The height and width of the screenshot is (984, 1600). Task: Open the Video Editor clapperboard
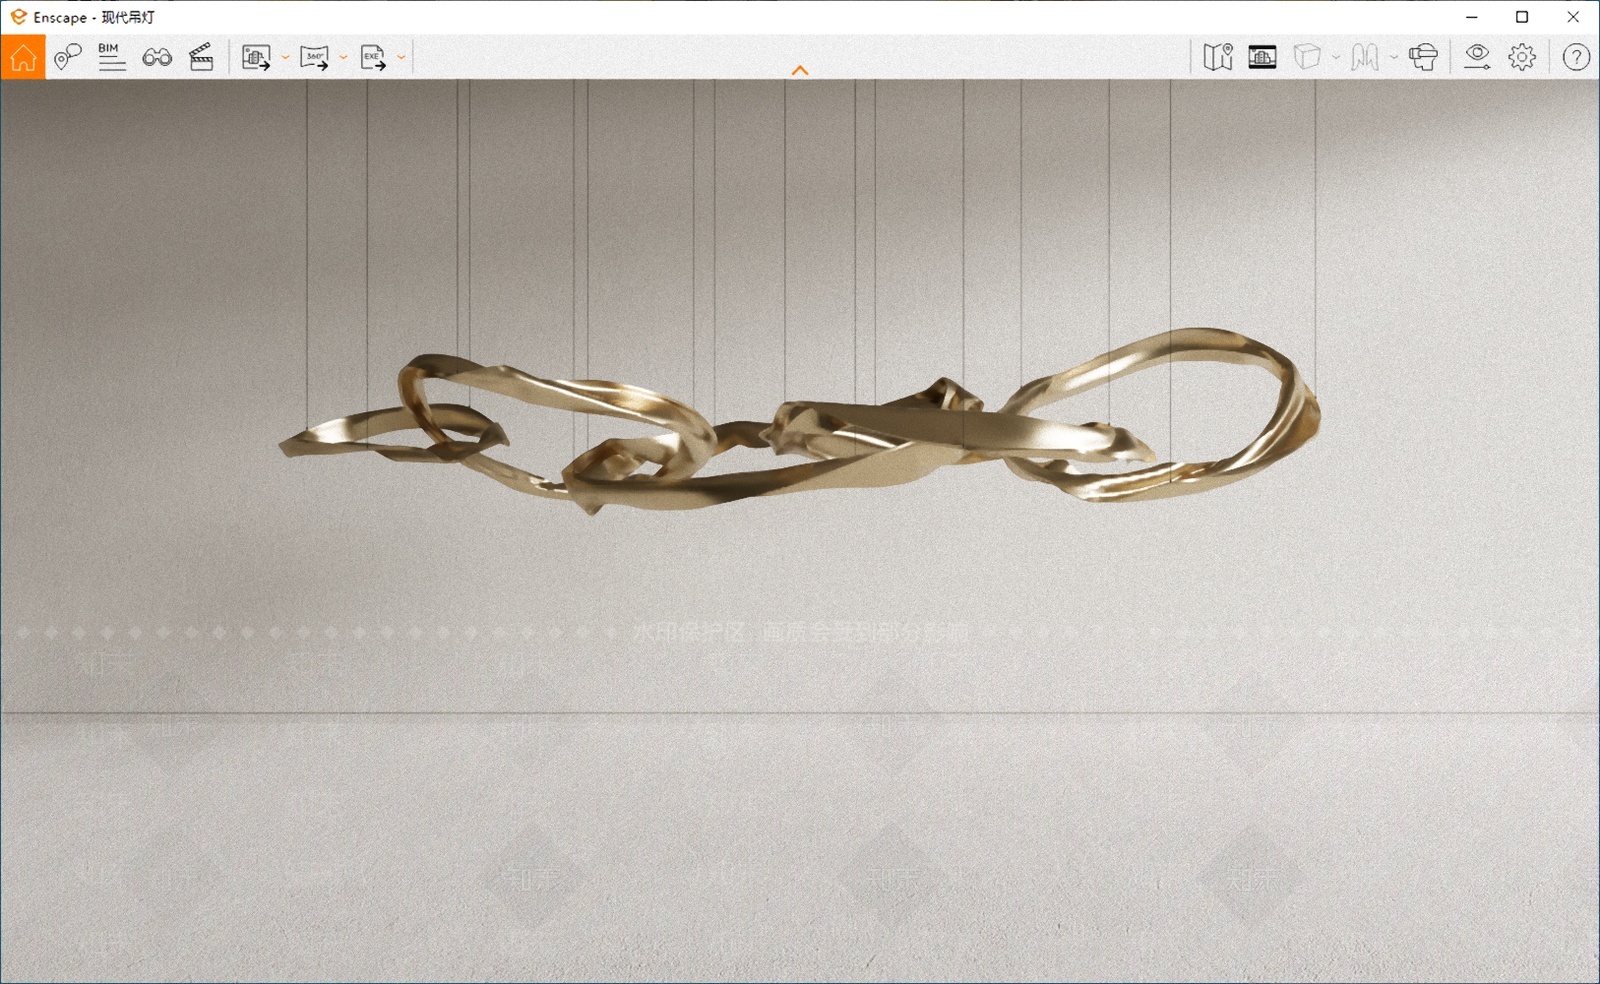pyautogui.click(x=201, y=57)
